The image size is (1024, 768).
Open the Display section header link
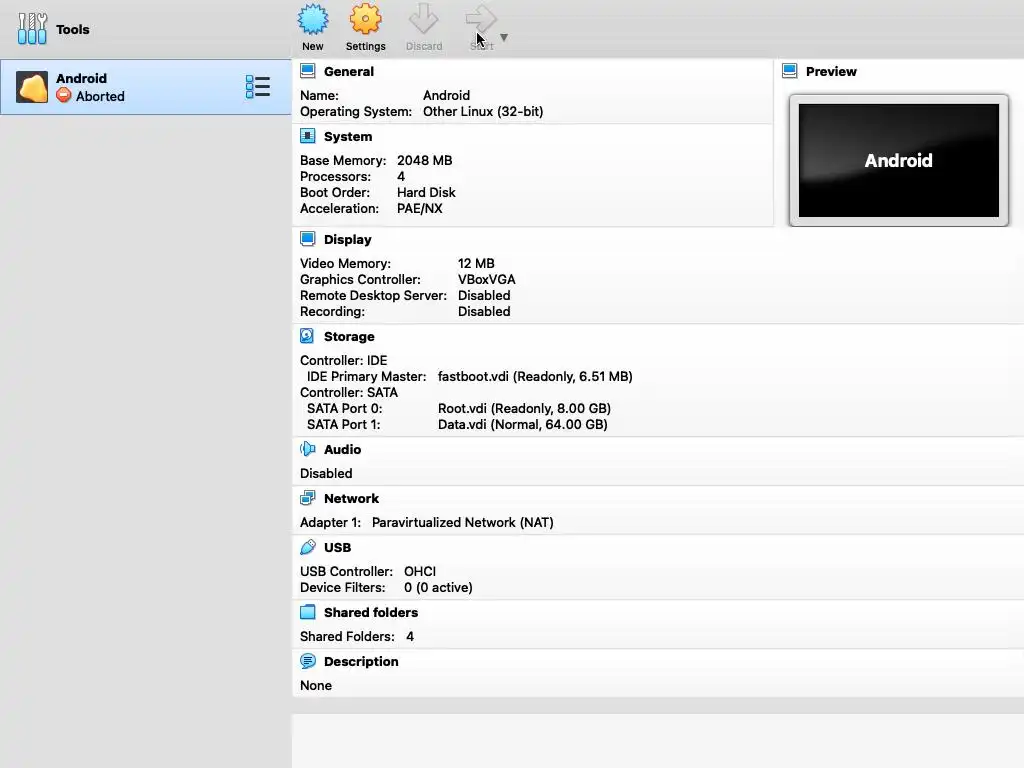click(347, 240)
